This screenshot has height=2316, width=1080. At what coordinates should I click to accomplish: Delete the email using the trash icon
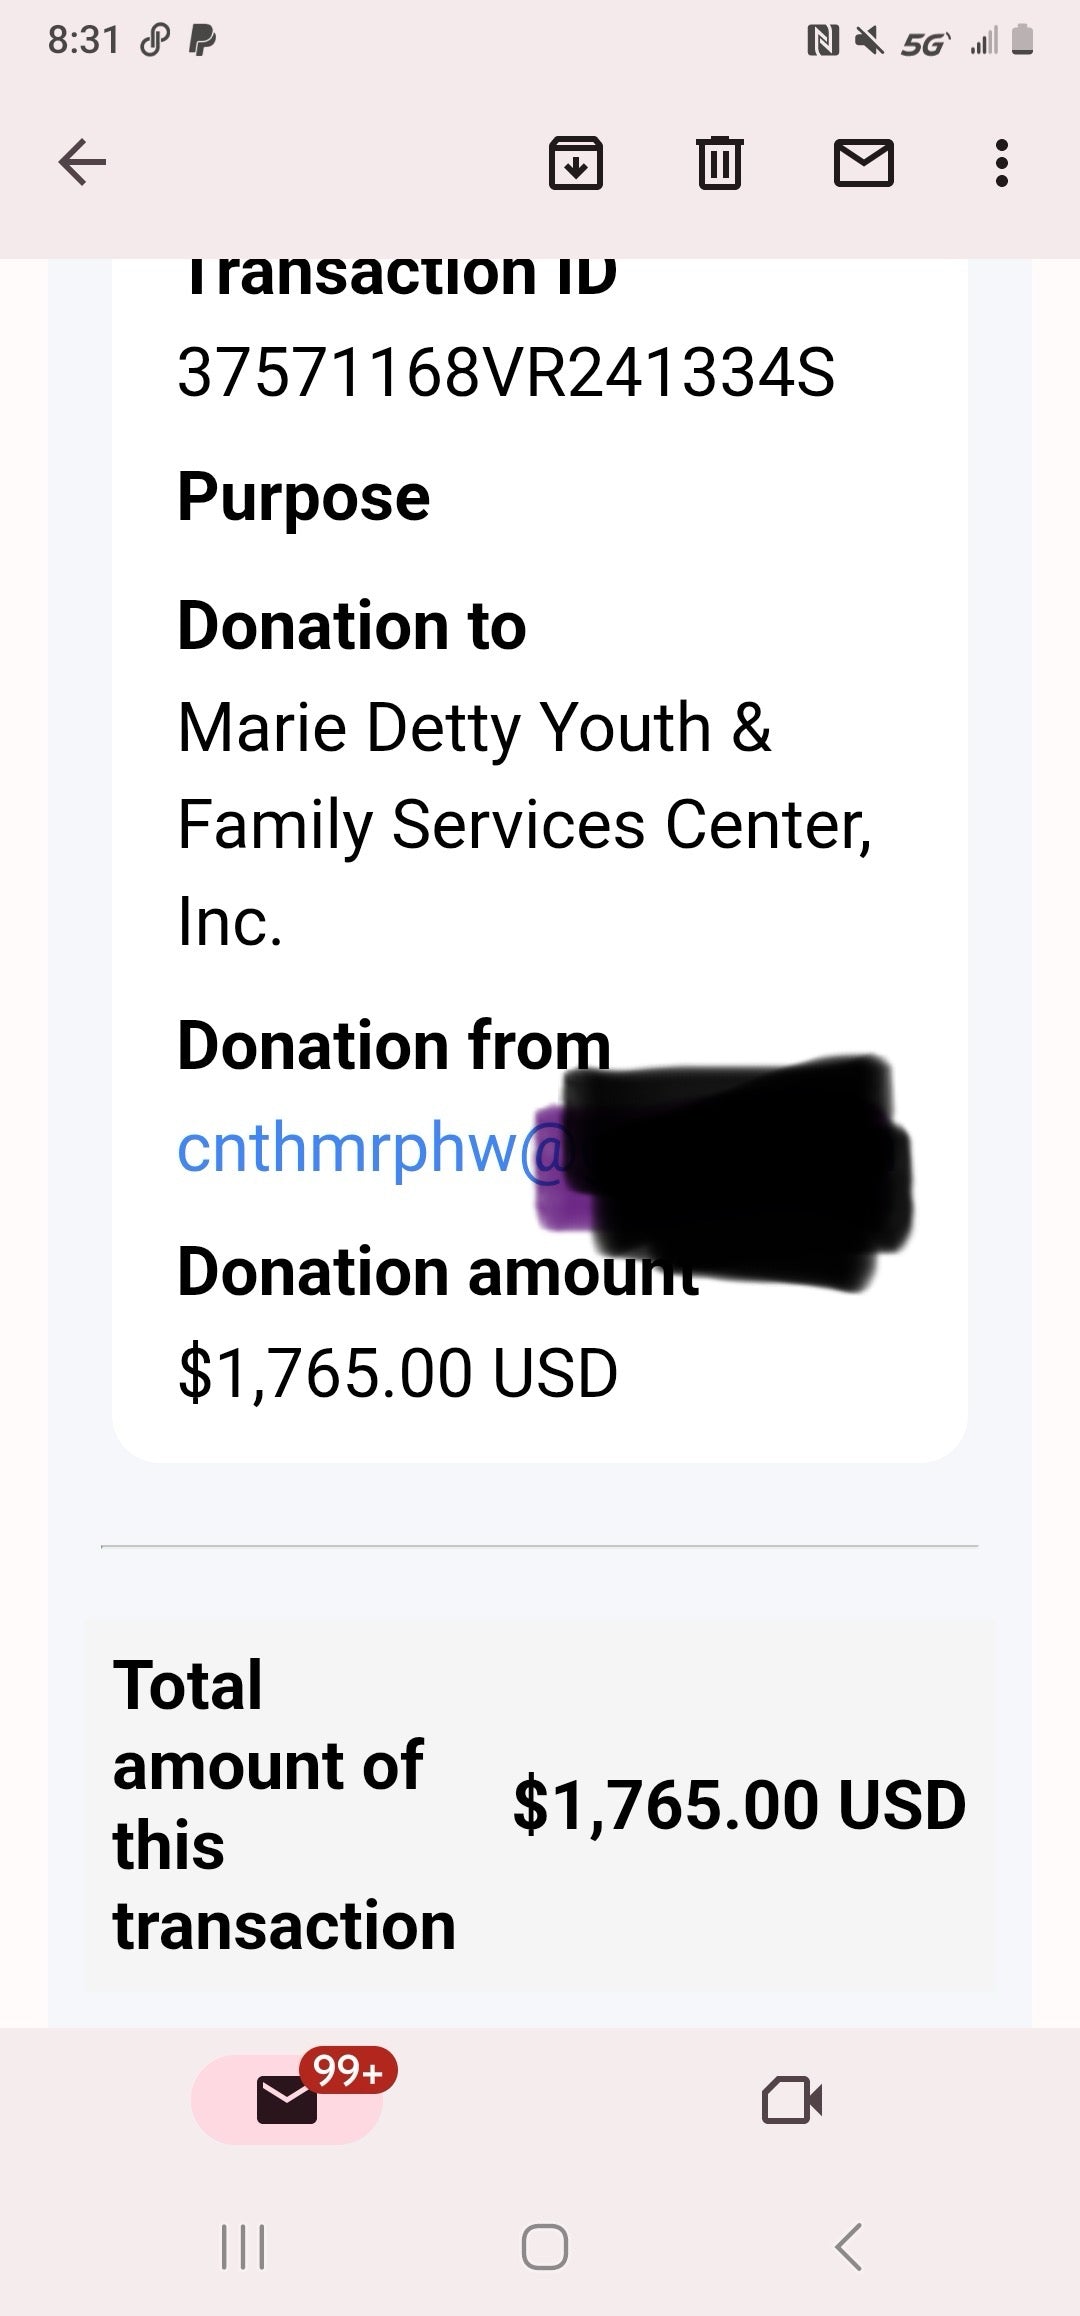pos(719,162)
